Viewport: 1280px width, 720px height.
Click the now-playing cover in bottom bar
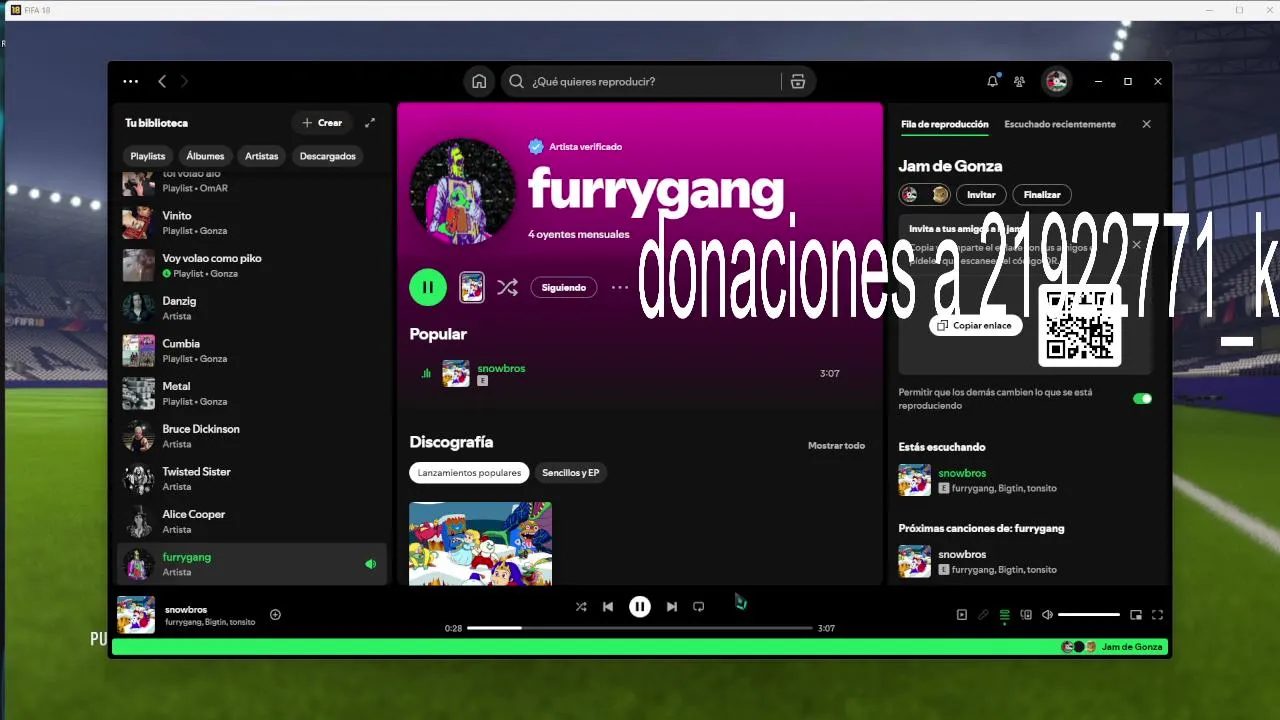[136, 615]
